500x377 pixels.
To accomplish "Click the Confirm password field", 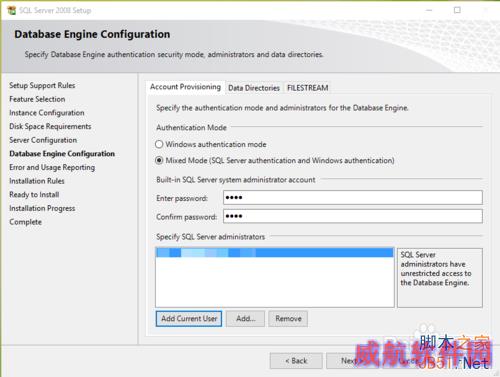I will [x=353, y=216].
